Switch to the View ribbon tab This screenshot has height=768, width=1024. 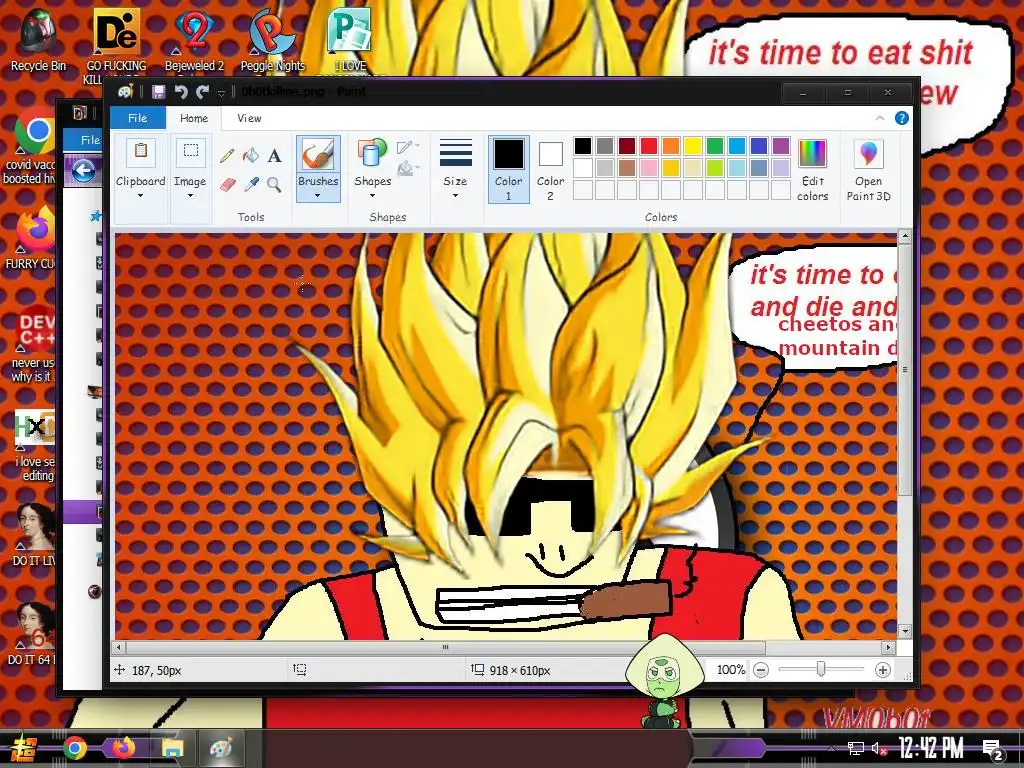tap(249, 118)
